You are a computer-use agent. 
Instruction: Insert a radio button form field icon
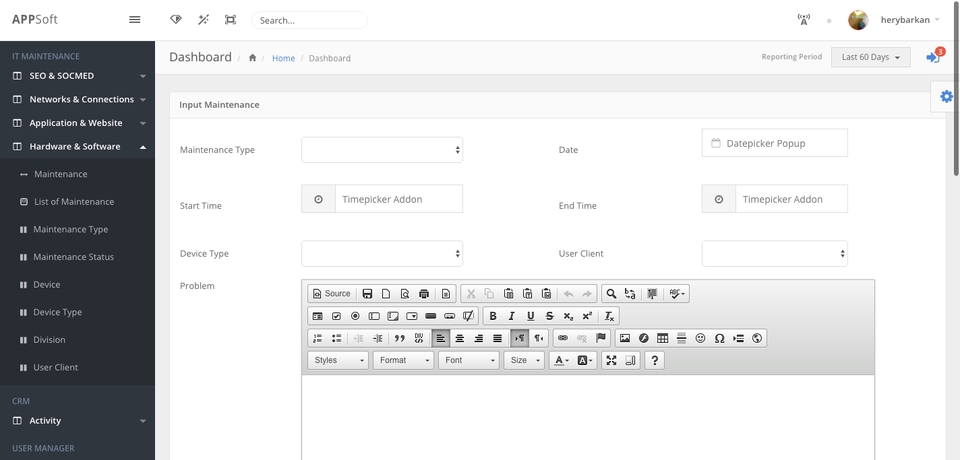pyautogui.click(x=355, y=316)
